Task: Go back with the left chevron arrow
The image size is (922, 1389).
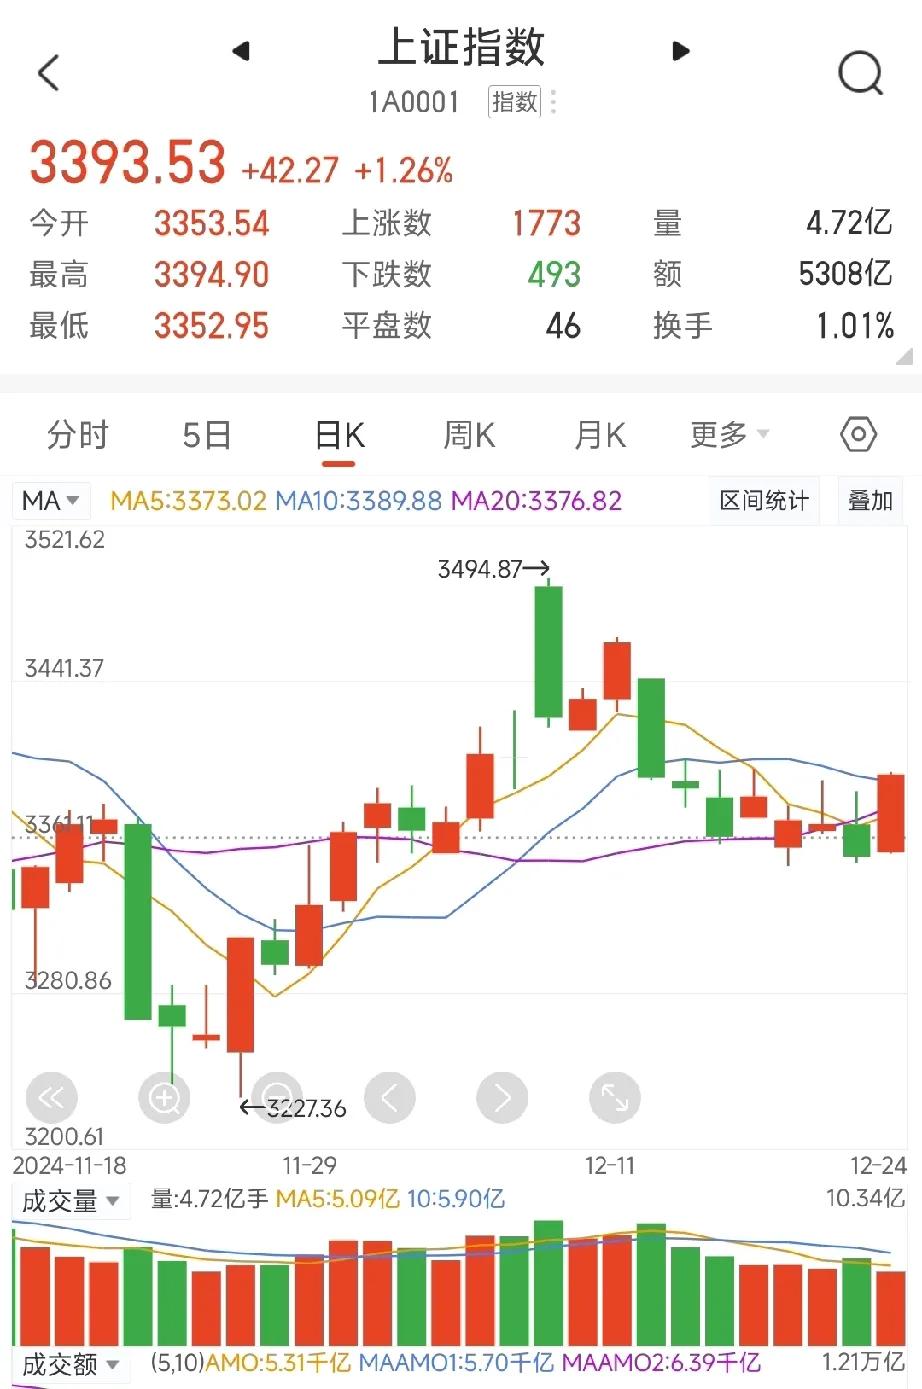Action: pos(48,72)
